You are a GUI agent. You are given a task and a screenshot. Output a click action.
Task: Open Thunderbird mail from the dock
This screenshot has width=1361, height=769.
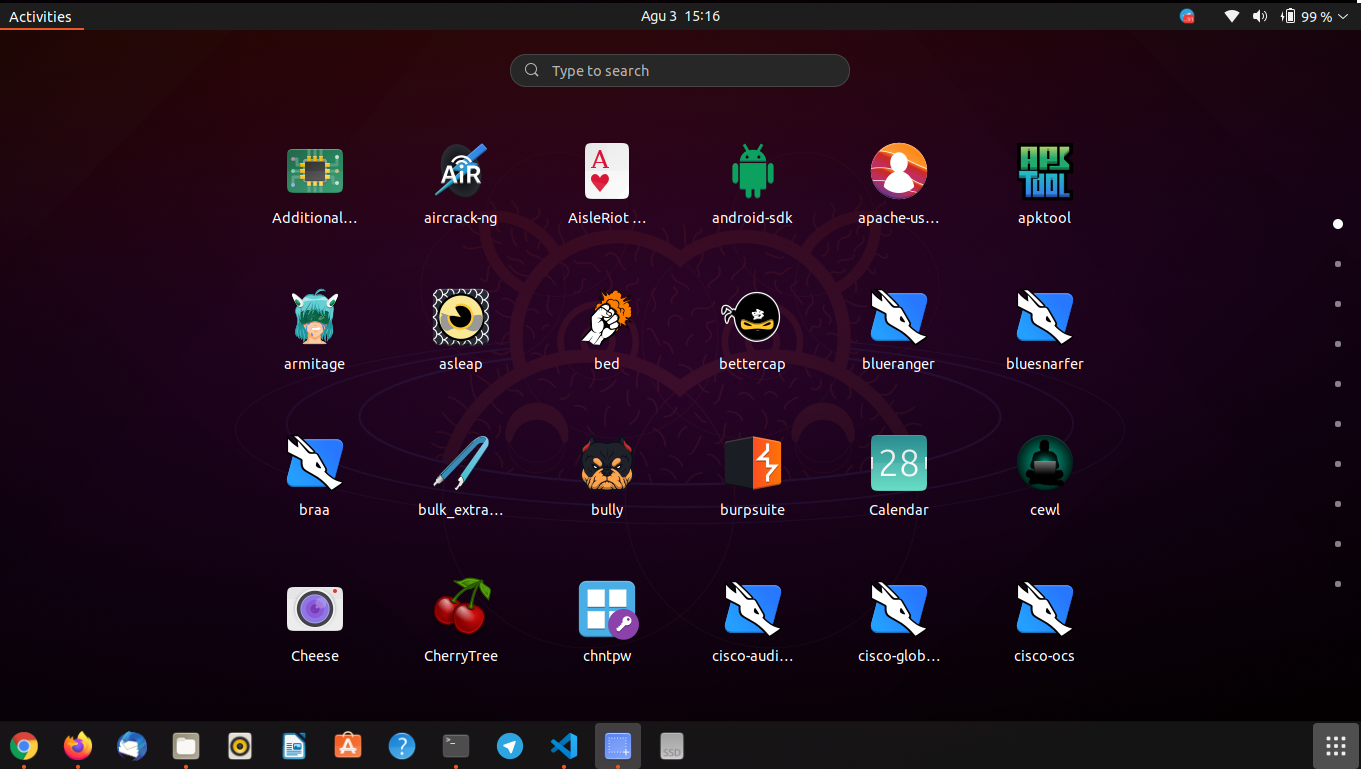point(131,745)
